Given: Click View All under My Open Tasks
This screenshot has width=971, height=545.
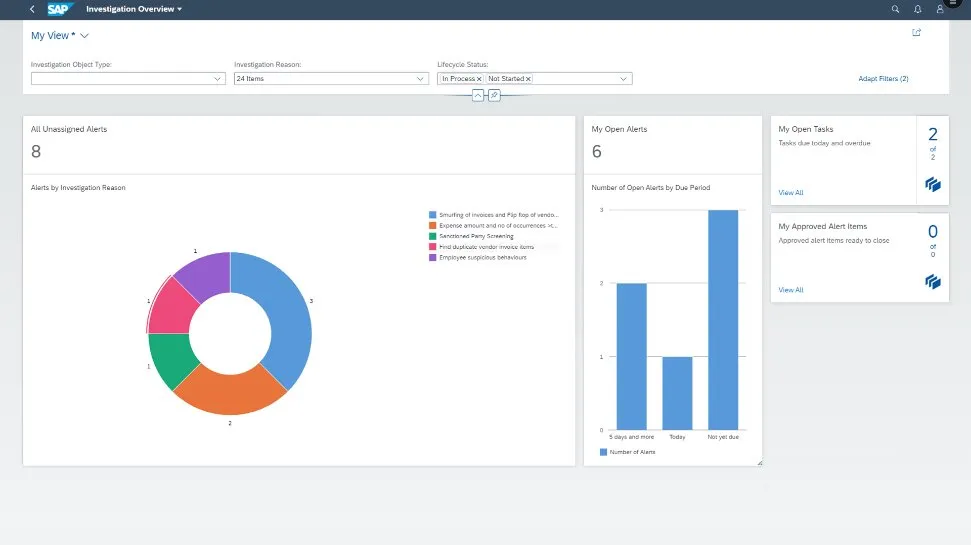Looking at the screenshot, I should (790, 192).
